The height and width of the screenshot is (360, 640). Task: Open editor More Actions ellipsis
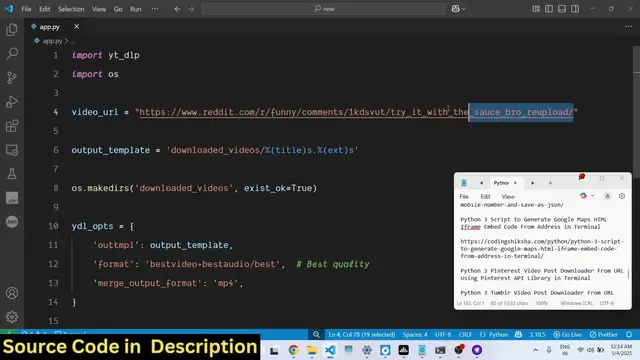(628, 27)
